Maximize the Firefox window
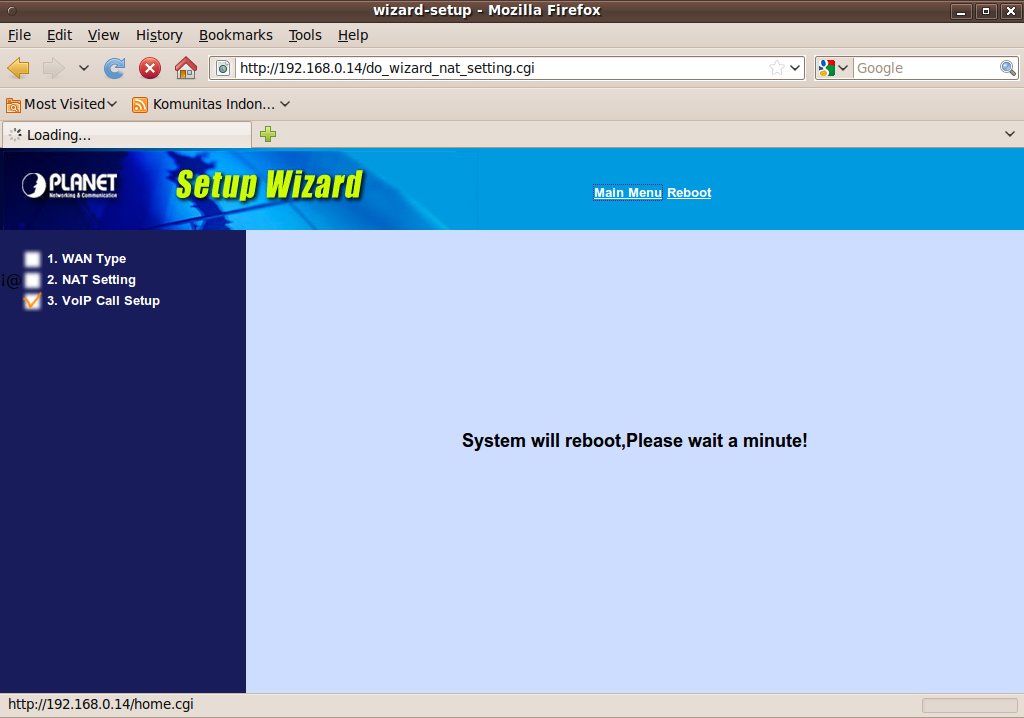This screenshot has width=1024, height=718. click(x=986, y=11)
